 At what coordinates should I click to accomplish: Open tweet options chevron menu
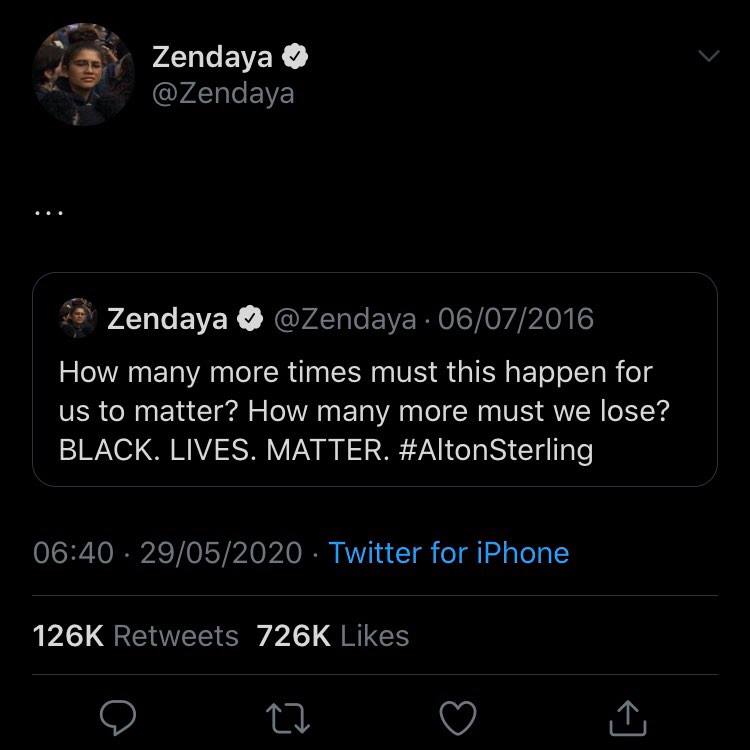707,58
